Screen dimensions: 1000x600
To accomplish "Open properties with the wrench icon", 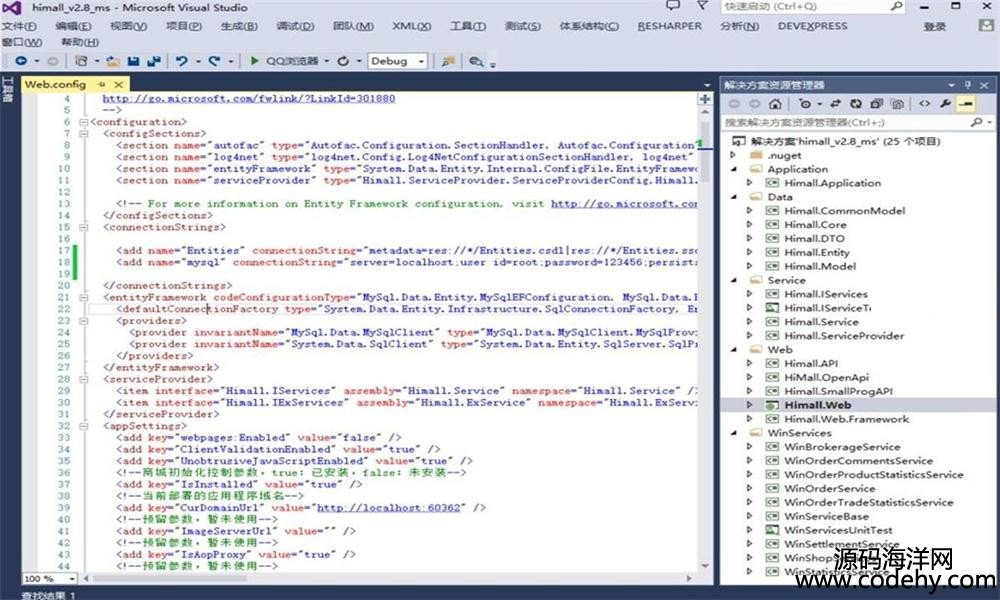I will (945, 103).
